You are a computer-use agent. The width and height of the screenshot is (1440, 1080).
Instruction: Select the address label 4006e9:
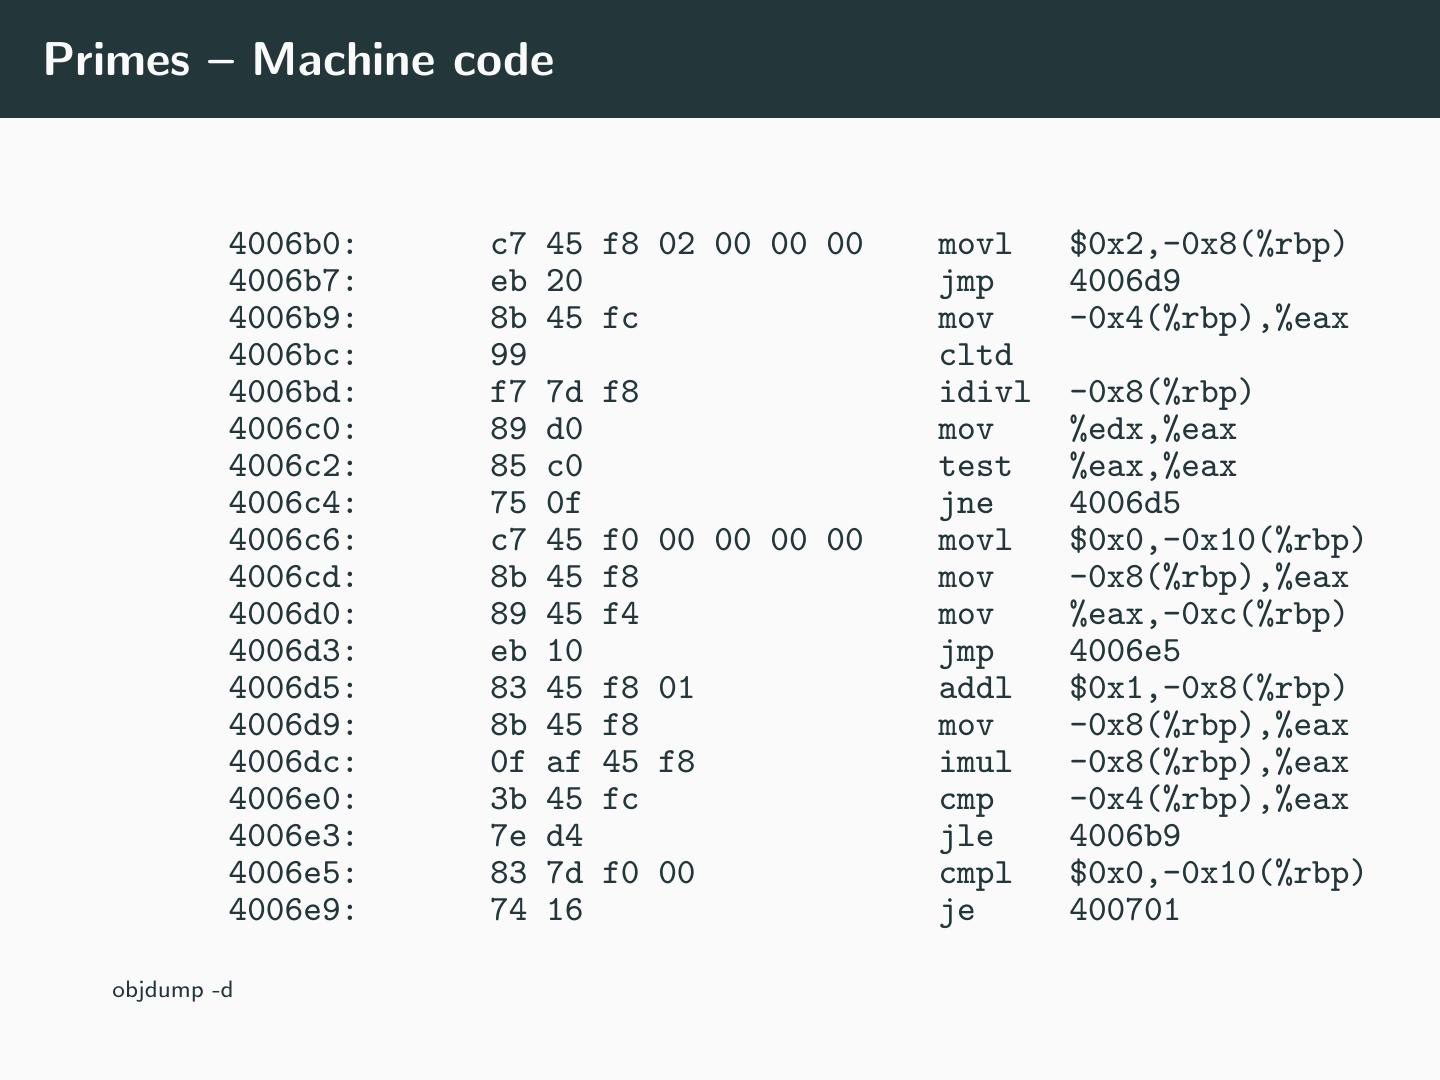point(293,910)
